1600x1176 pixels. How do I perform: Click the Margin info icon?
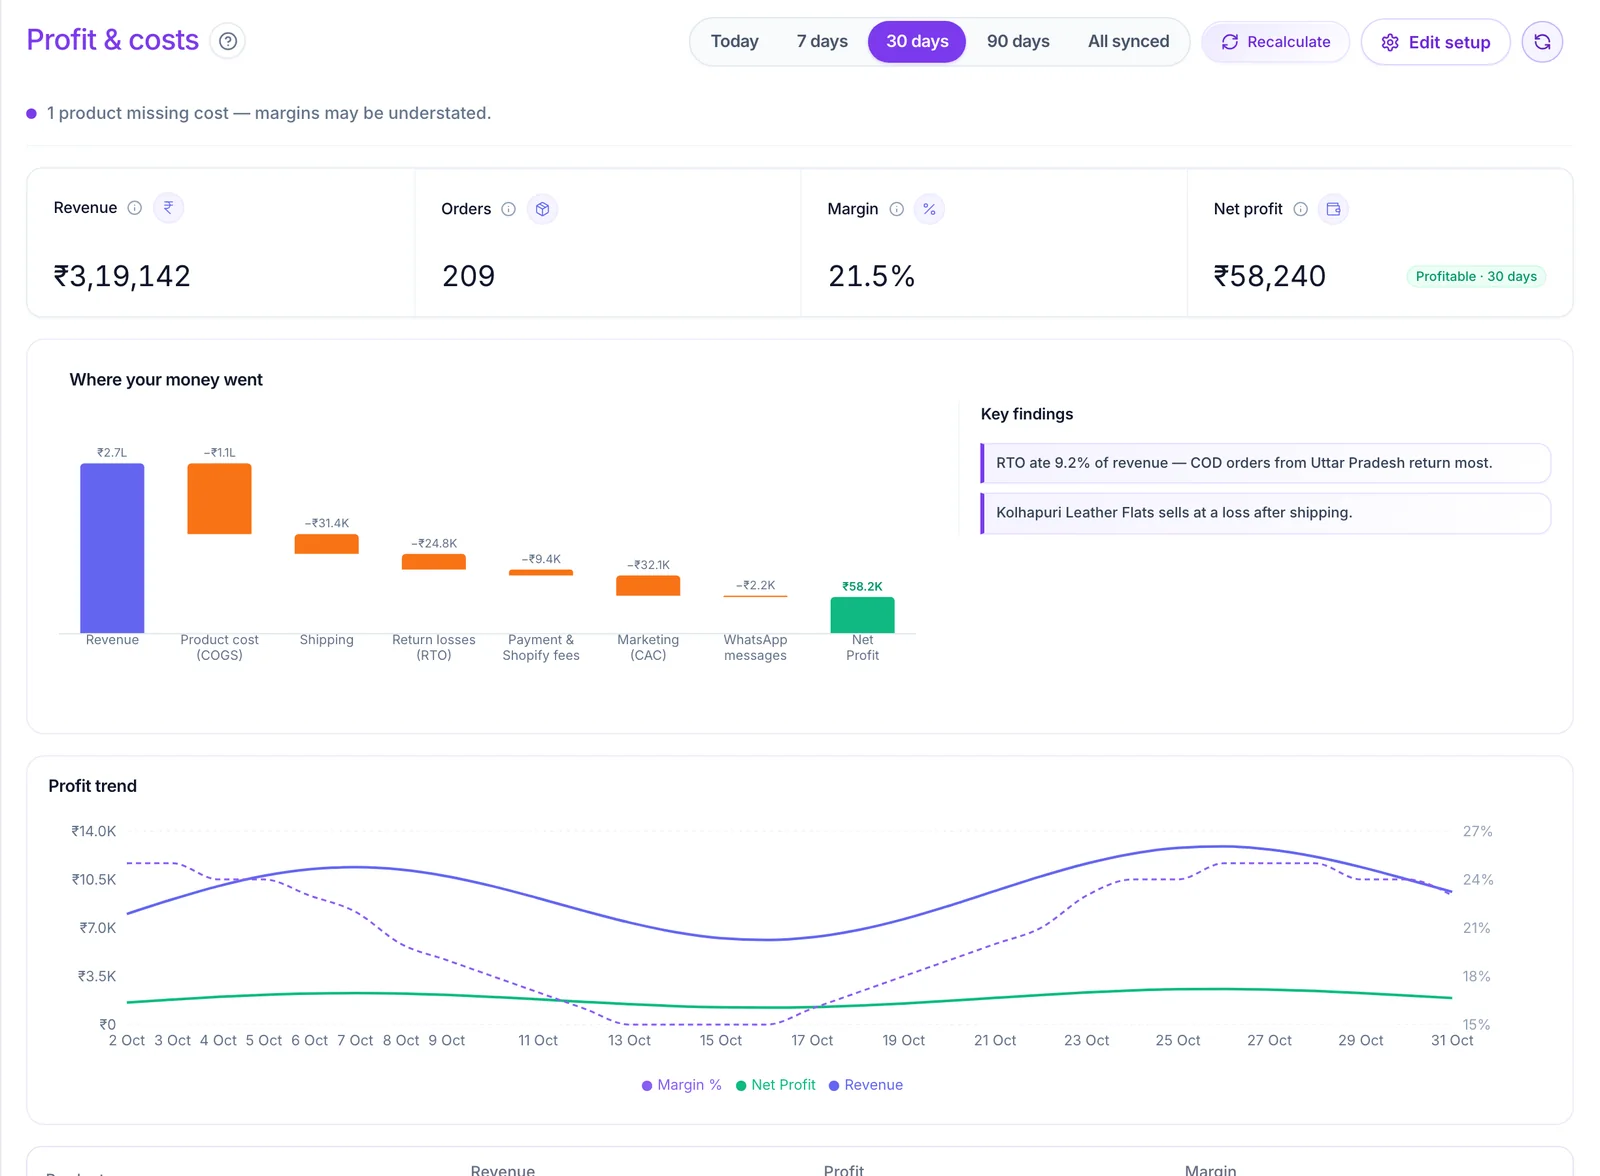tap(896, 209)
